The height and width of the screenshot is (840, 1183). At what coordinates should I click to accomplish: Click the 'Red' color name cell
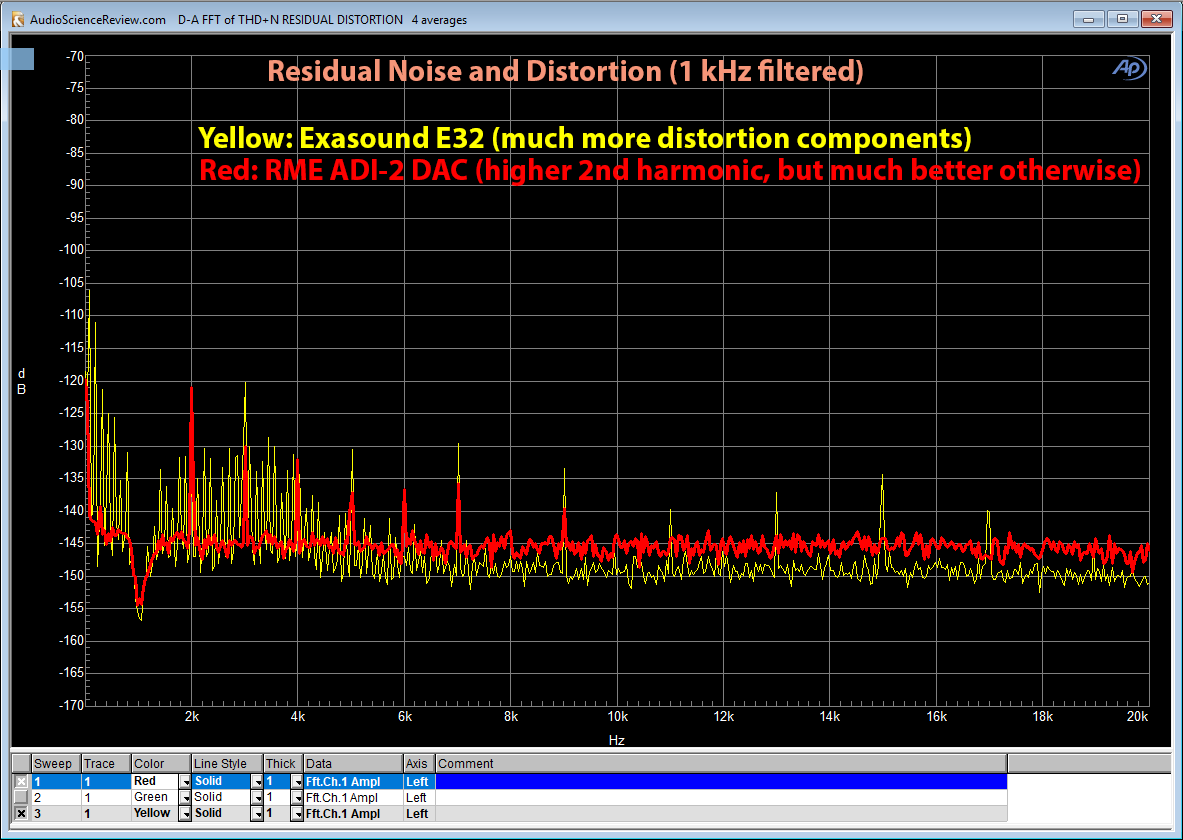(x=155, y=782)
